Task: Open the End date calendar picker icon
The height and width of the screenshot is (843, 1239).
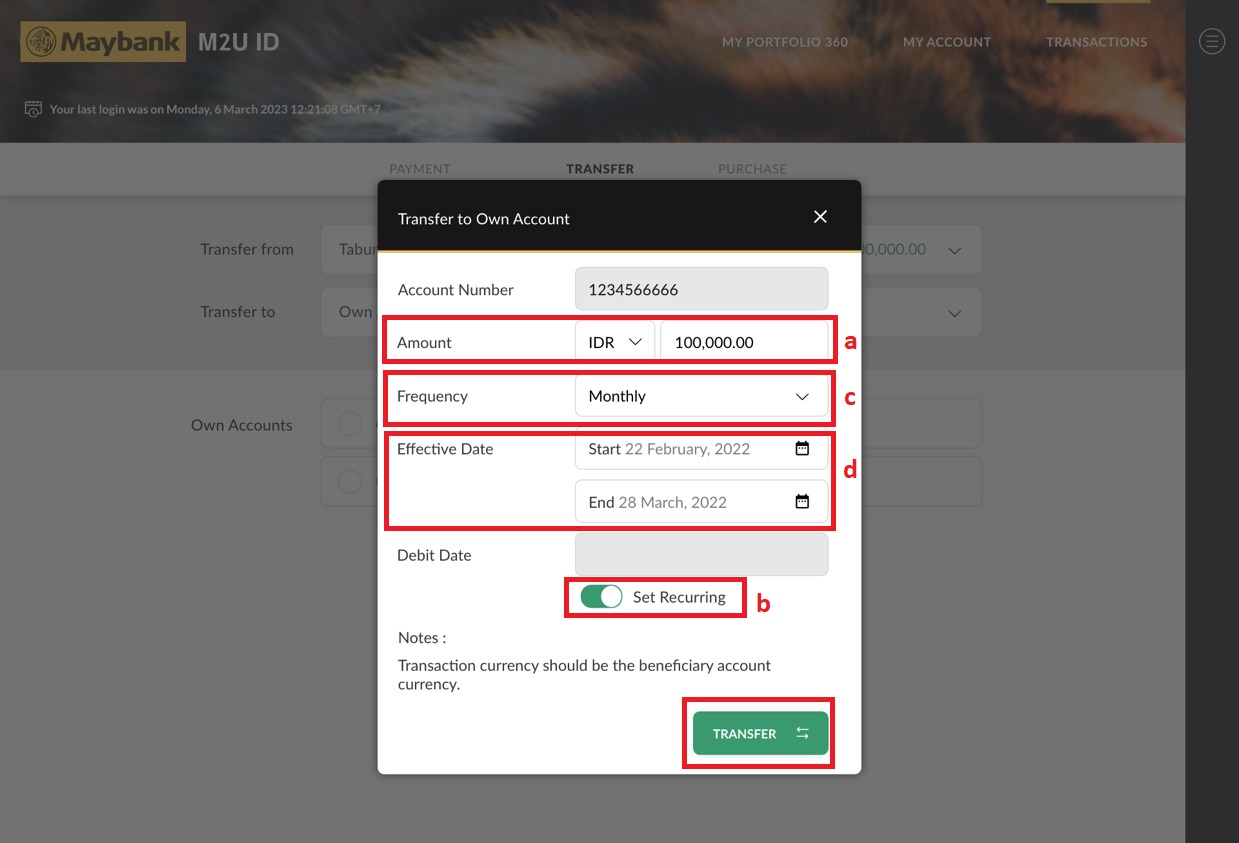Action: coord(802,502)
